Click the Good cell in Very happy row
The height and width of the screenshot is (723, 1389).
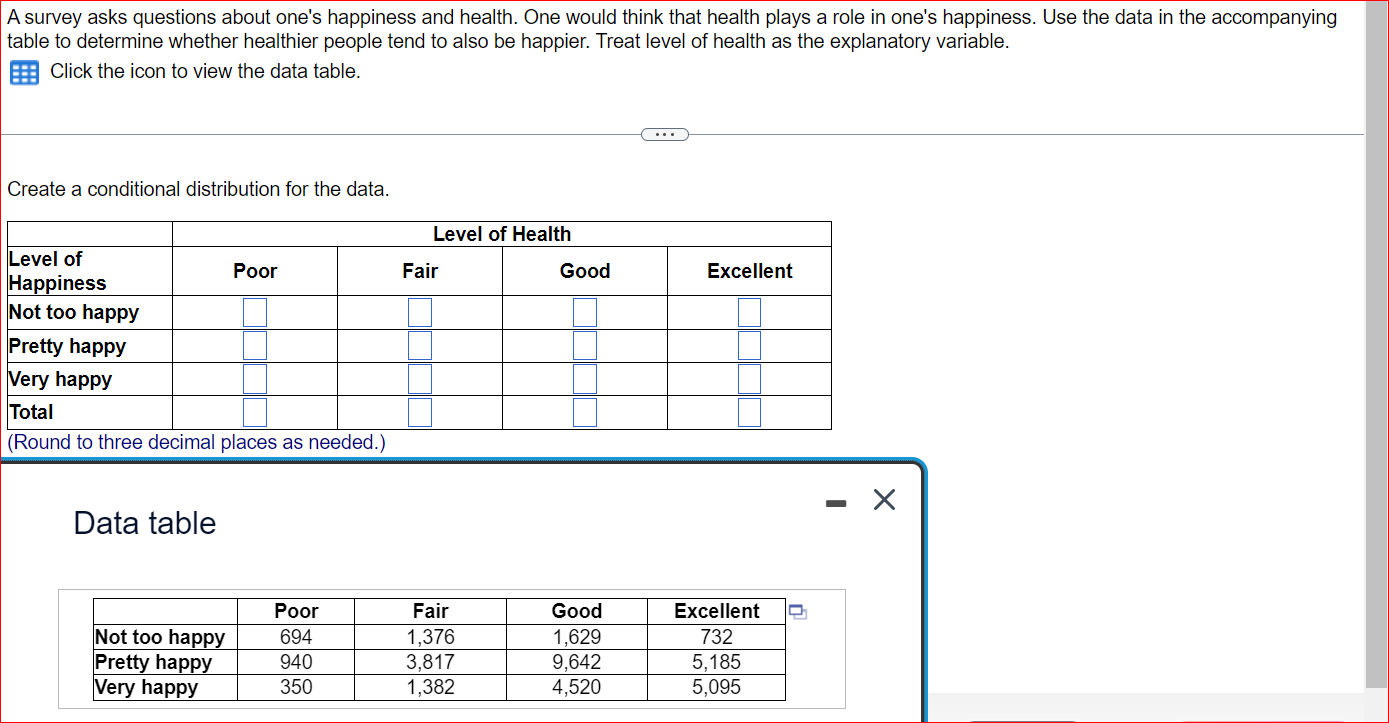[584, 378]
